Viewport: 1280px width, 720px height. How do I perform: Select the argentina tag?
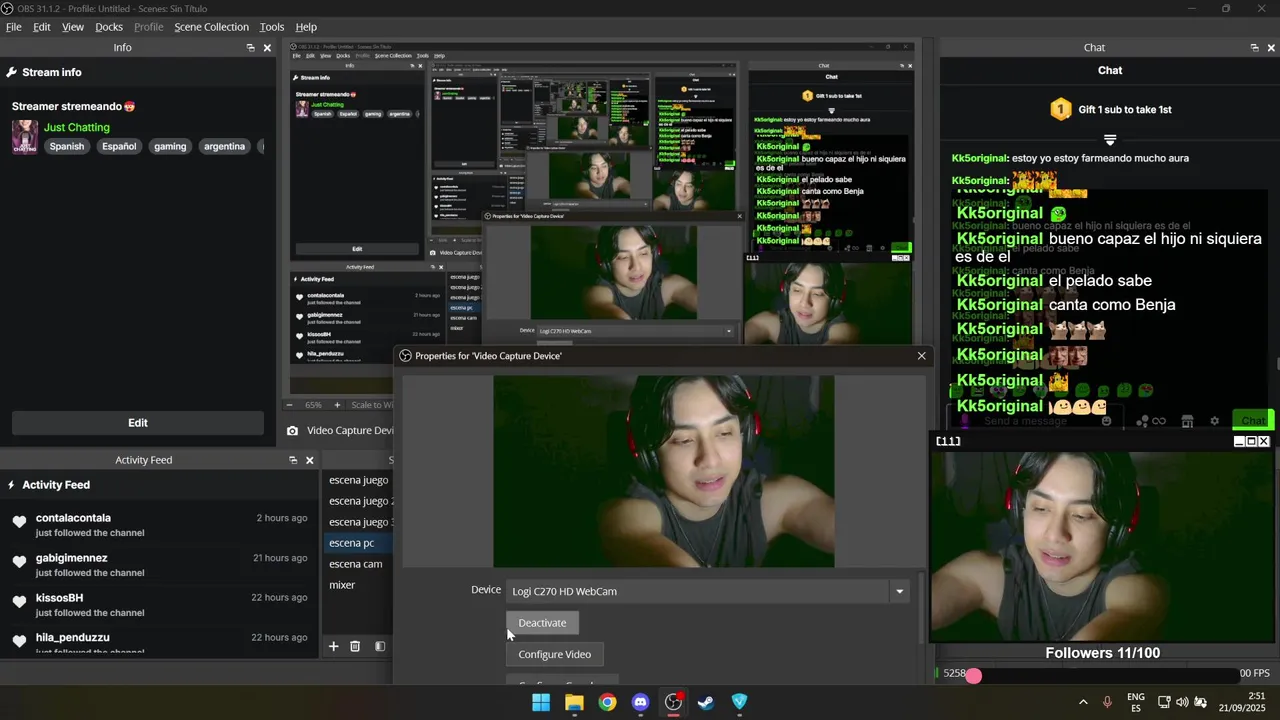[x=224, y=146]
